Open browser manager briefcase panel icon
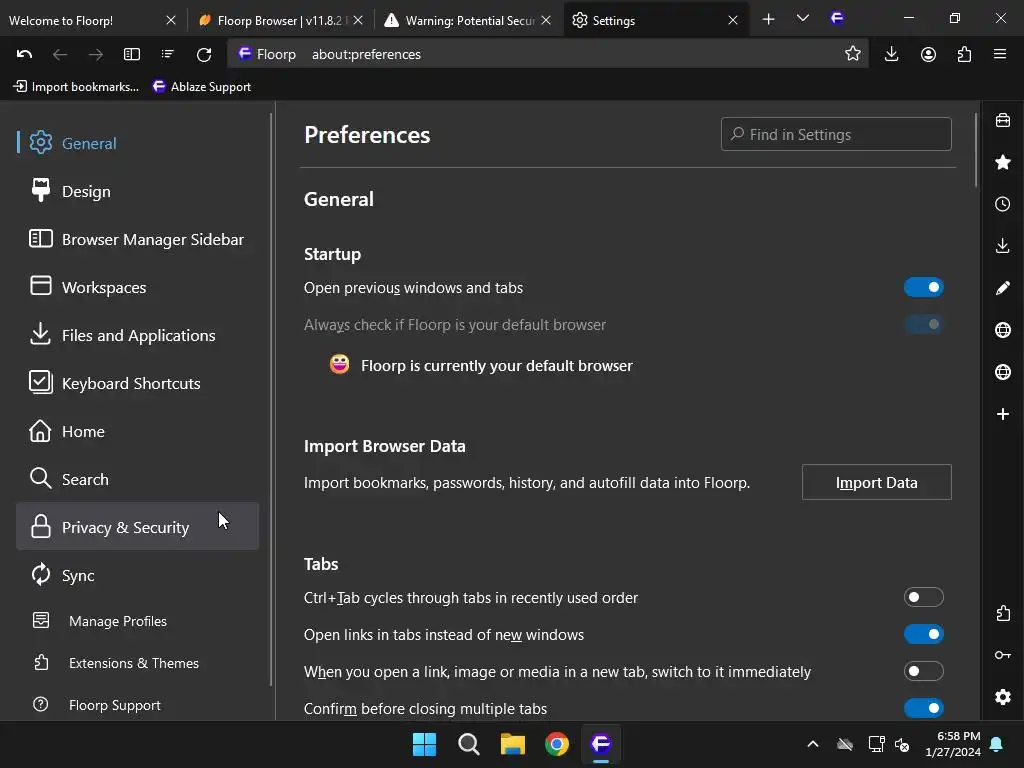Screen dimensions: 1024x768 point(1003,121)
